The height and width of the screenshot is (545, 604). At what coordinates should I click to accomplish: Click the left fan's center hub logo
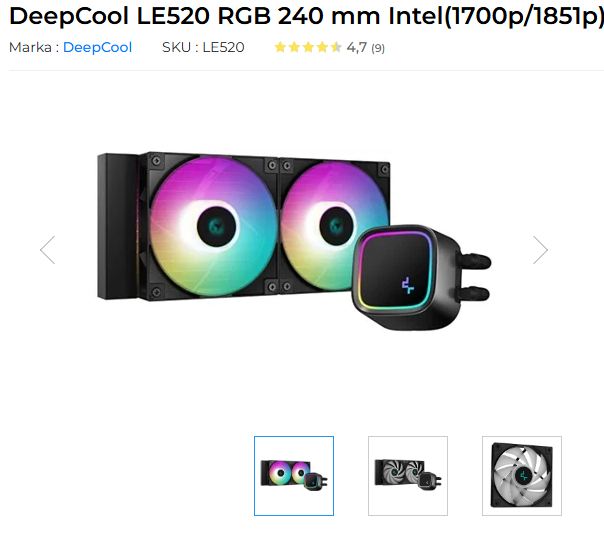(213, 224)
